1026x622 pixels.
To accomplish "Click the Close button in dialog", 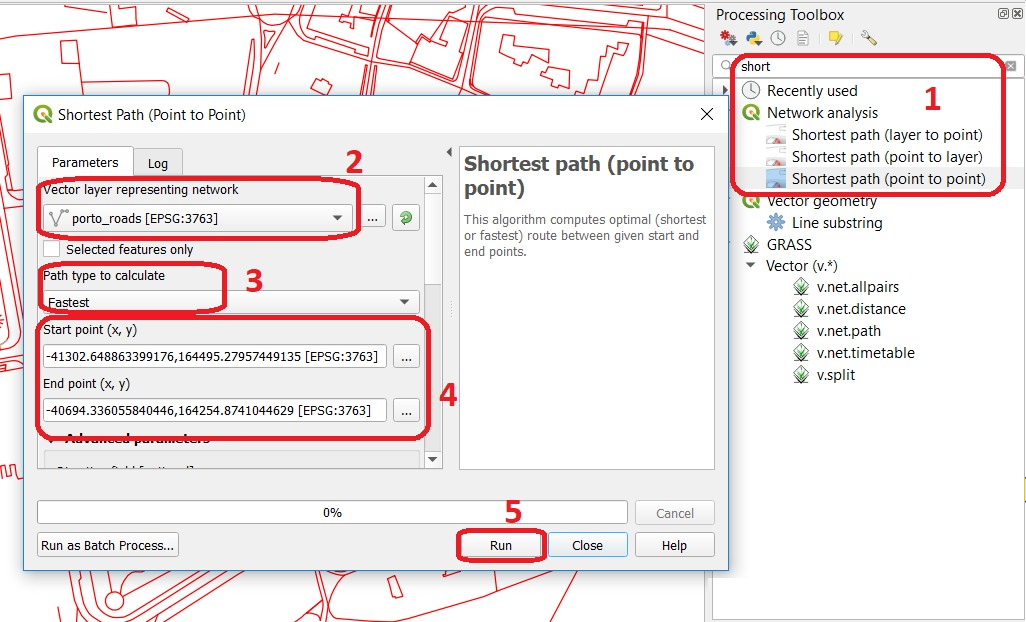I will 587,545.
